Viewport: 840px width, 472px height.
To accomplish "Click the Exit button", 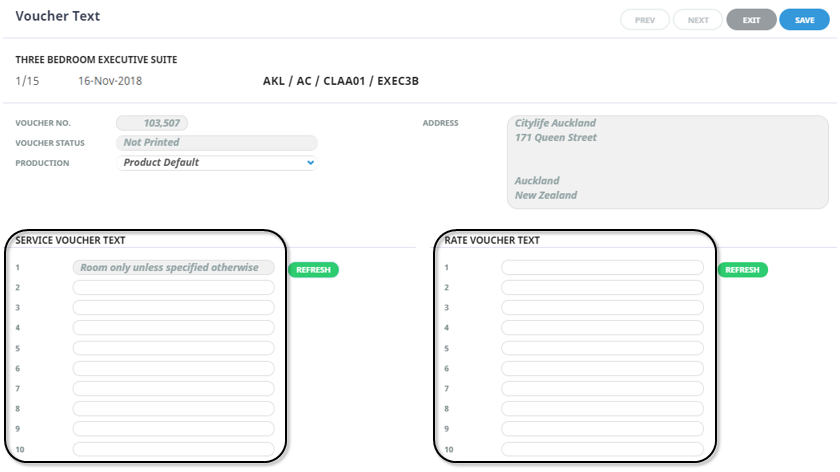I will click(751, 20).
